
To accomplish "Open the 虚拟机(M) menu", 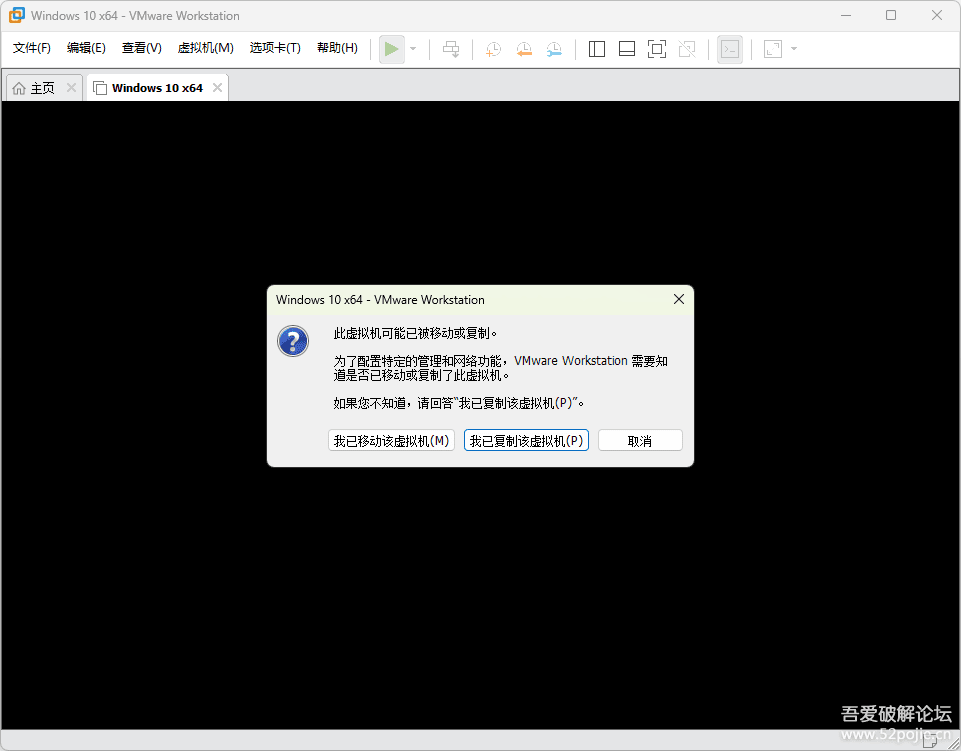I will [x=205, y=47].
